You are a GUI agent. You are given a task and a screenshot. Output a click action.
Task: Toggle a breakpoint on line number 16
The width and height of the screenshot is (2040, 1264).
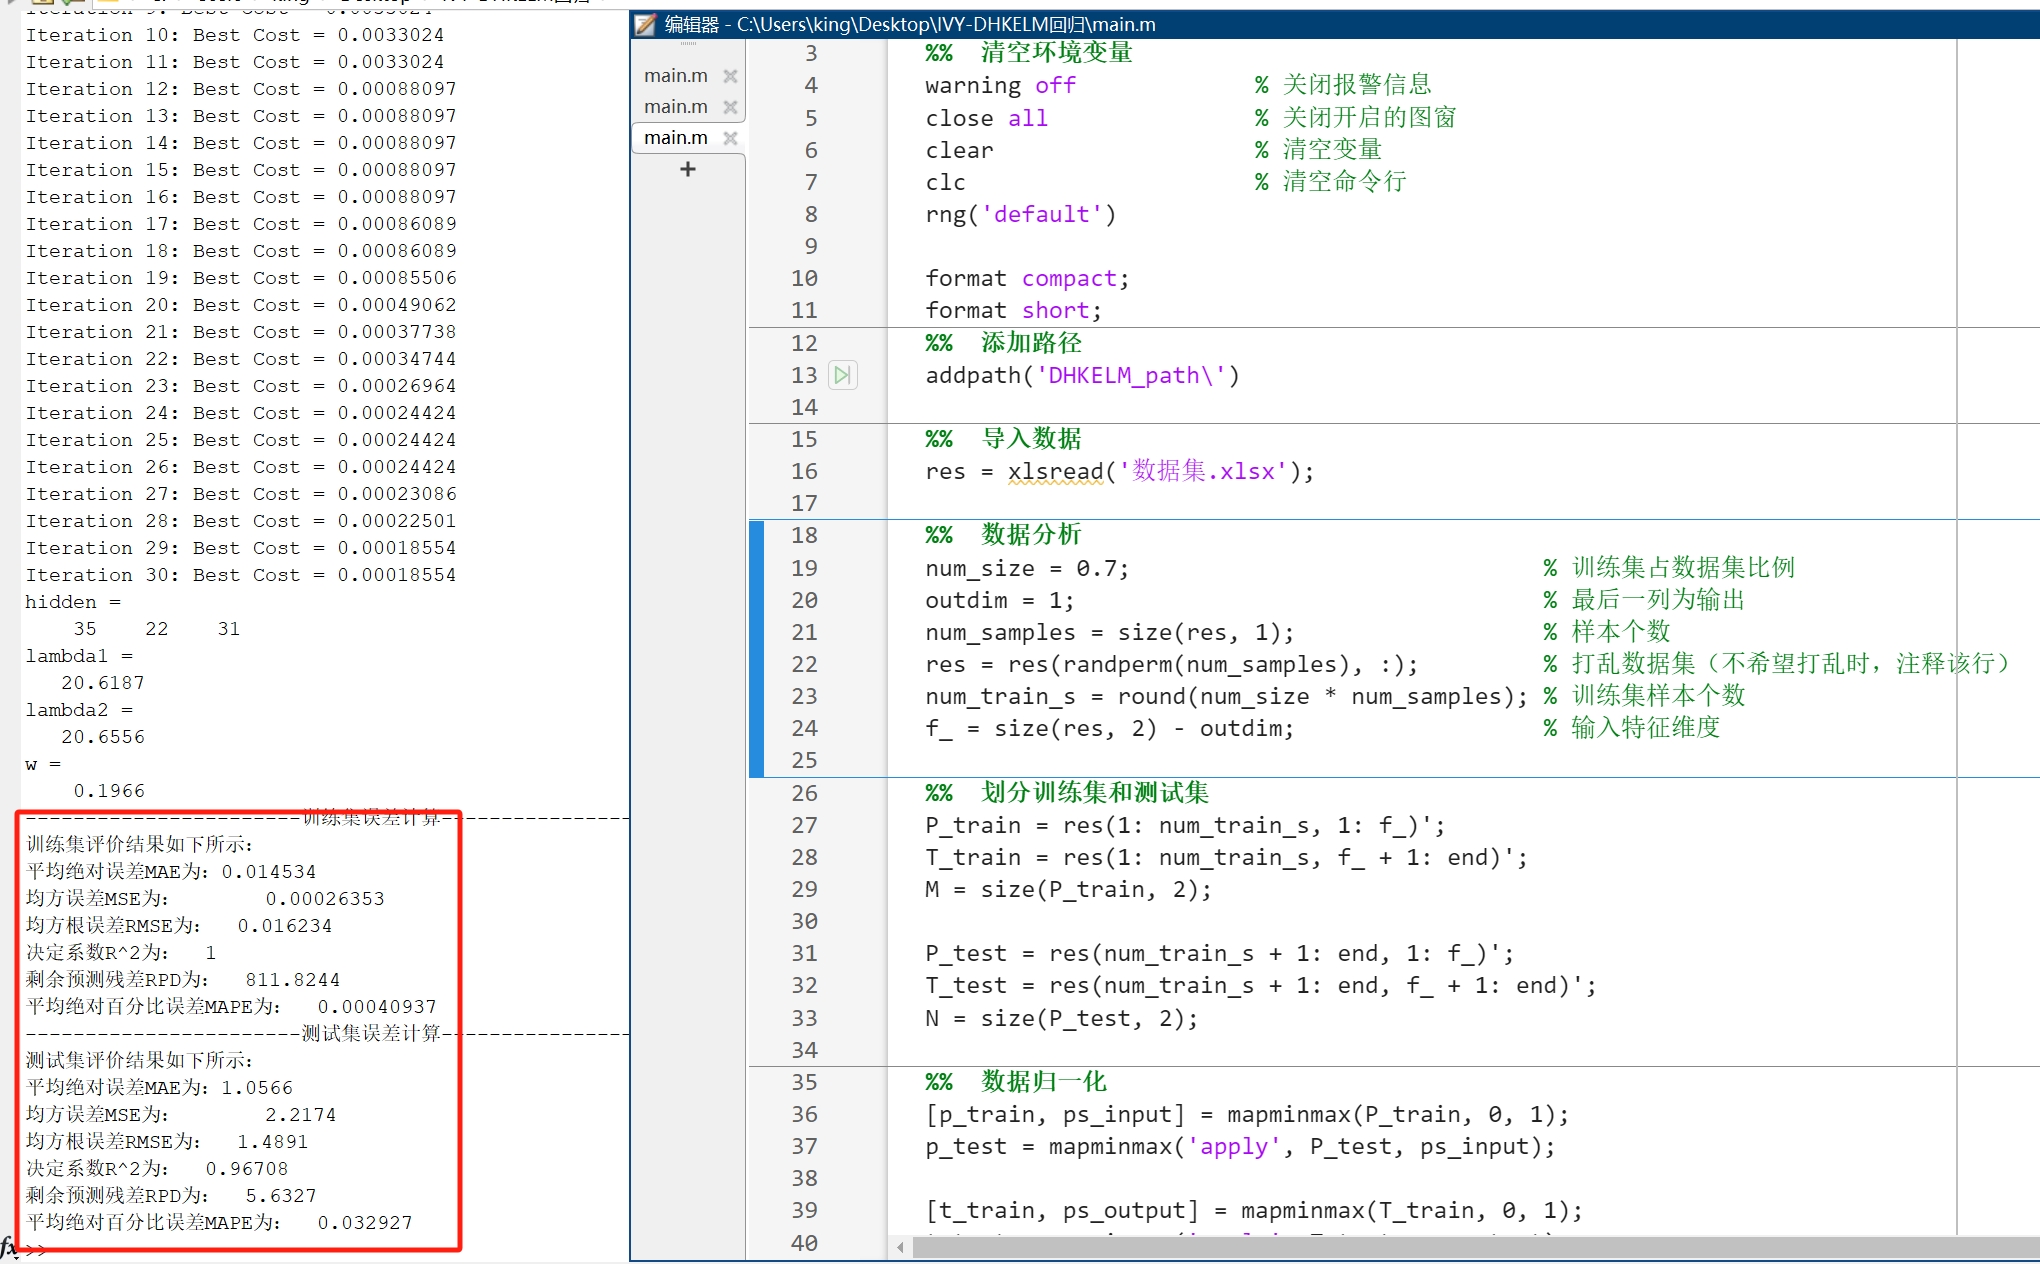point(805,471)
